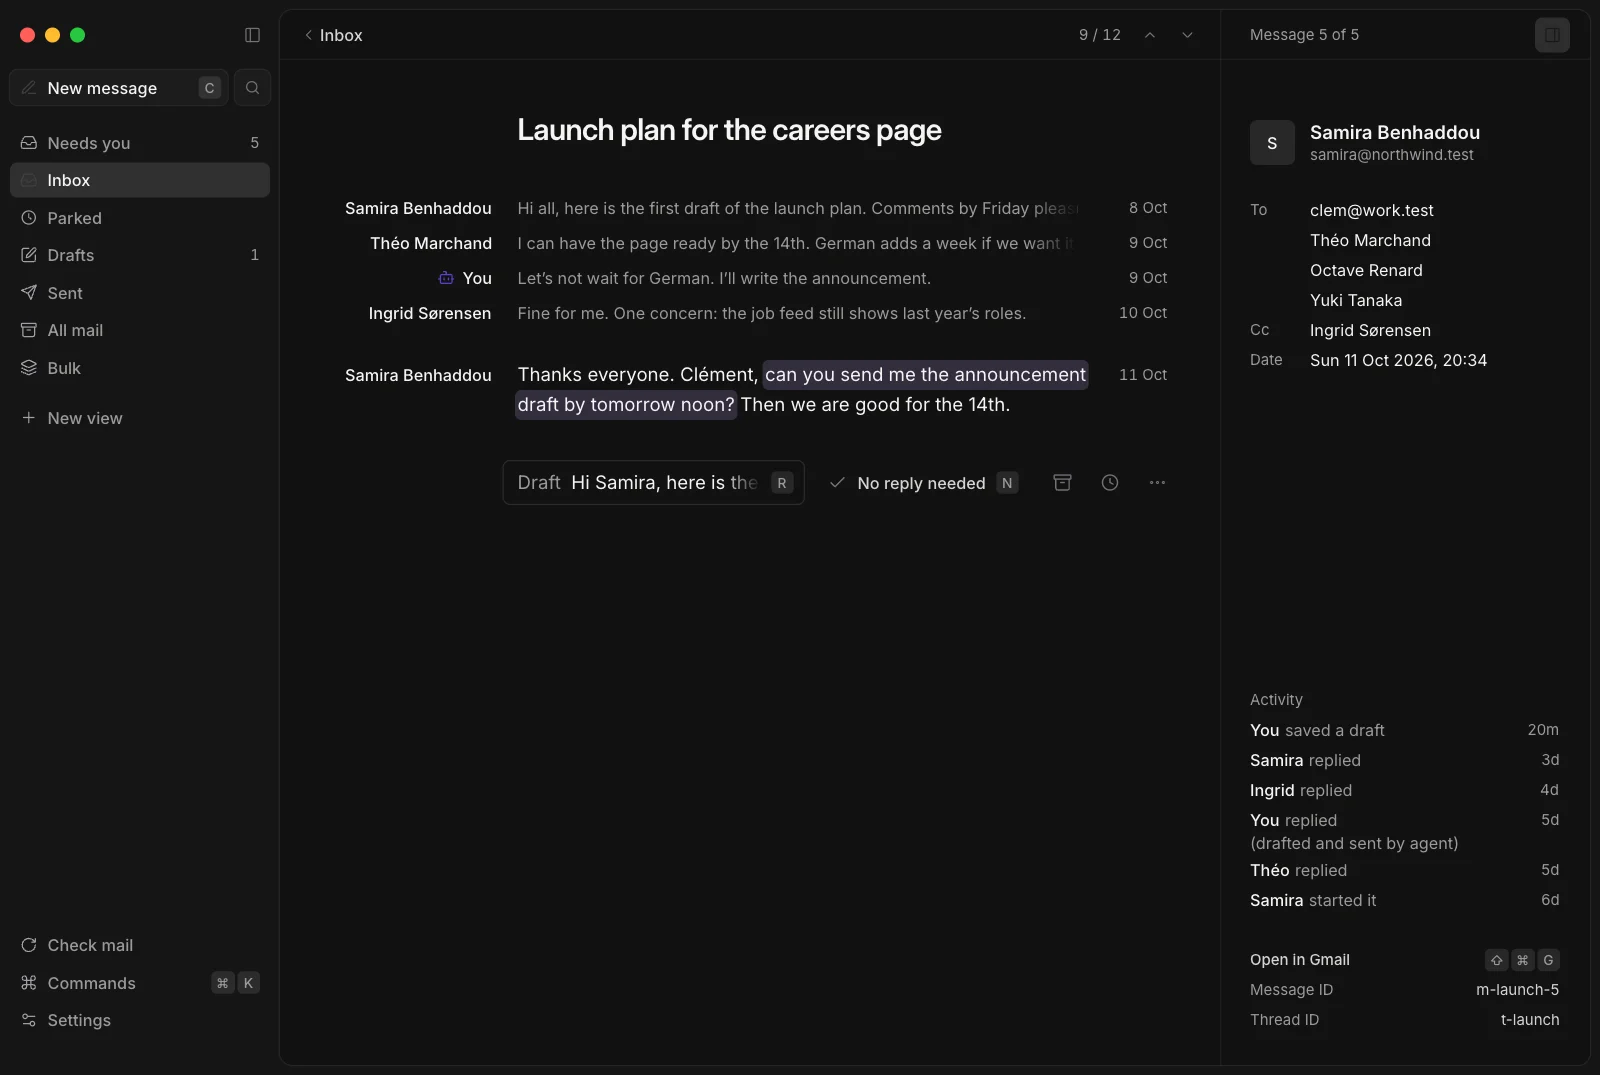The width and height of the screenshot is (1600, 1075).
Task: Snooze the thread with the clock icon
Action: 1110,483
